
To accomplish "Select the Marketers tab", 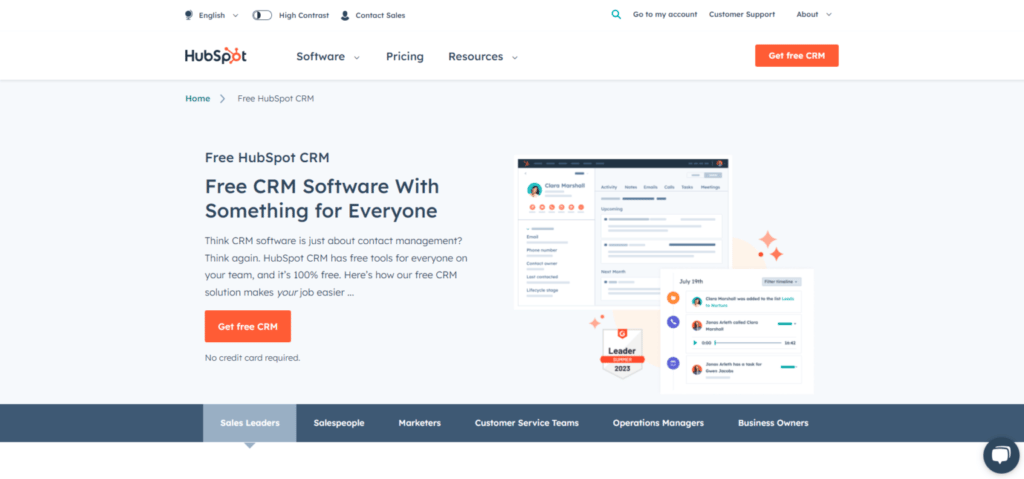I will point(419,423).
